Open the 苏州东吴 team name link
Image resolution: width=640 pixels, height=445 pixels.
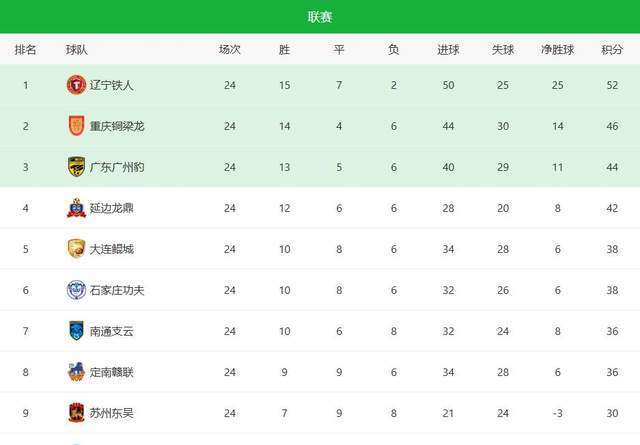click(x=110, y=413)
